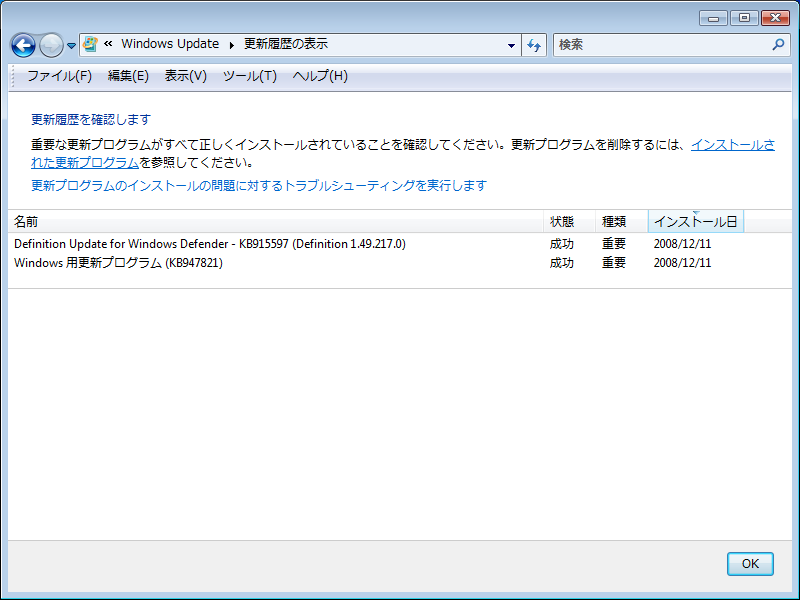
Task: Click 重要 type of the KB915597 row
Action: [x=614, y=244]
